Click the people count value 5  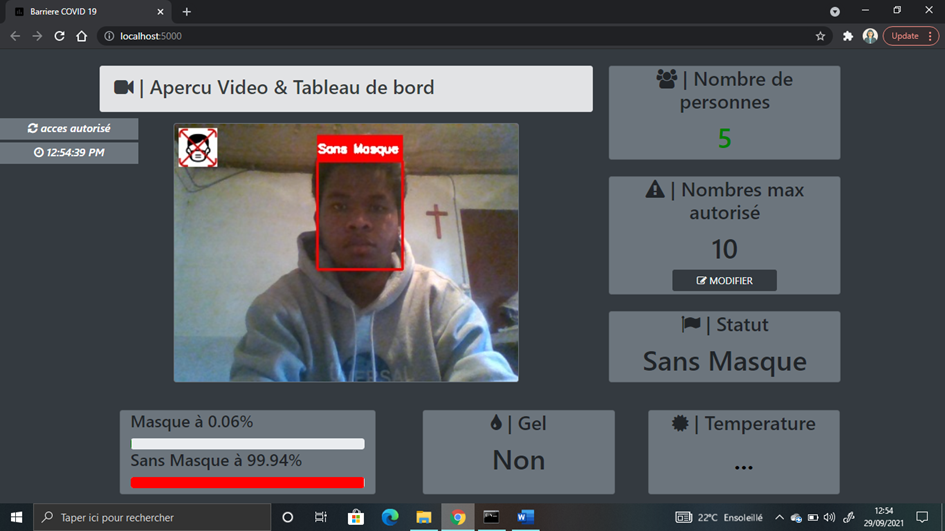[724, 139]
